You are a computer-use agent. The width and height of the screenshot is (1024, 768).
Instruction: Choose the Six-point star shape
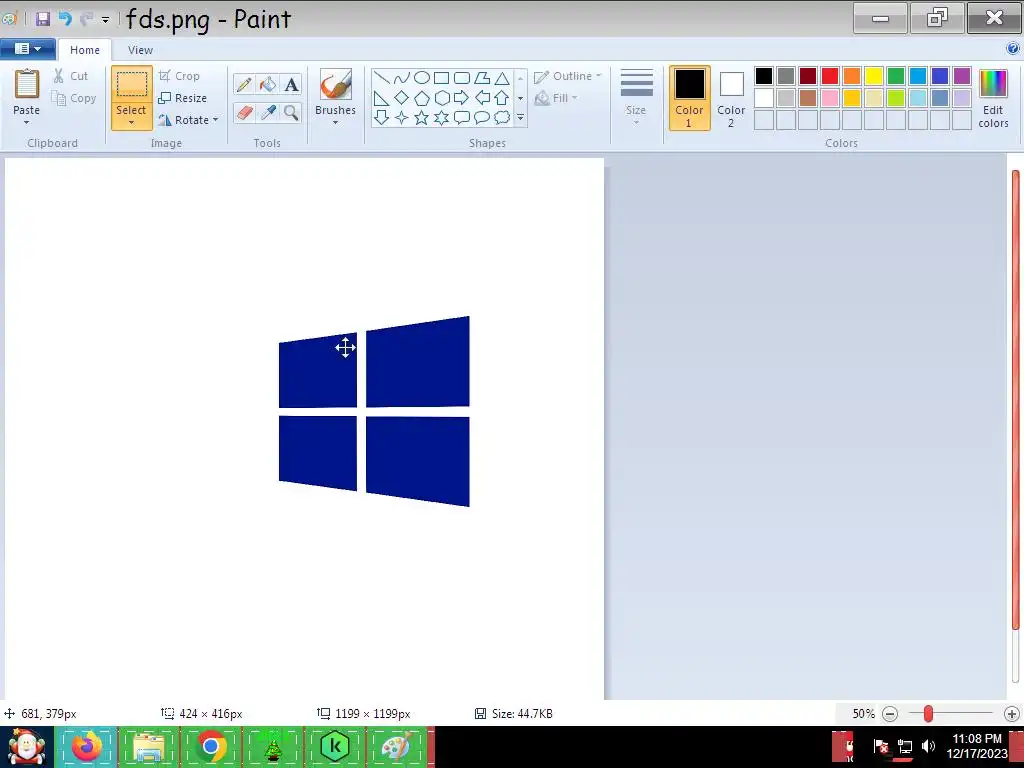(x=441, y=118)
